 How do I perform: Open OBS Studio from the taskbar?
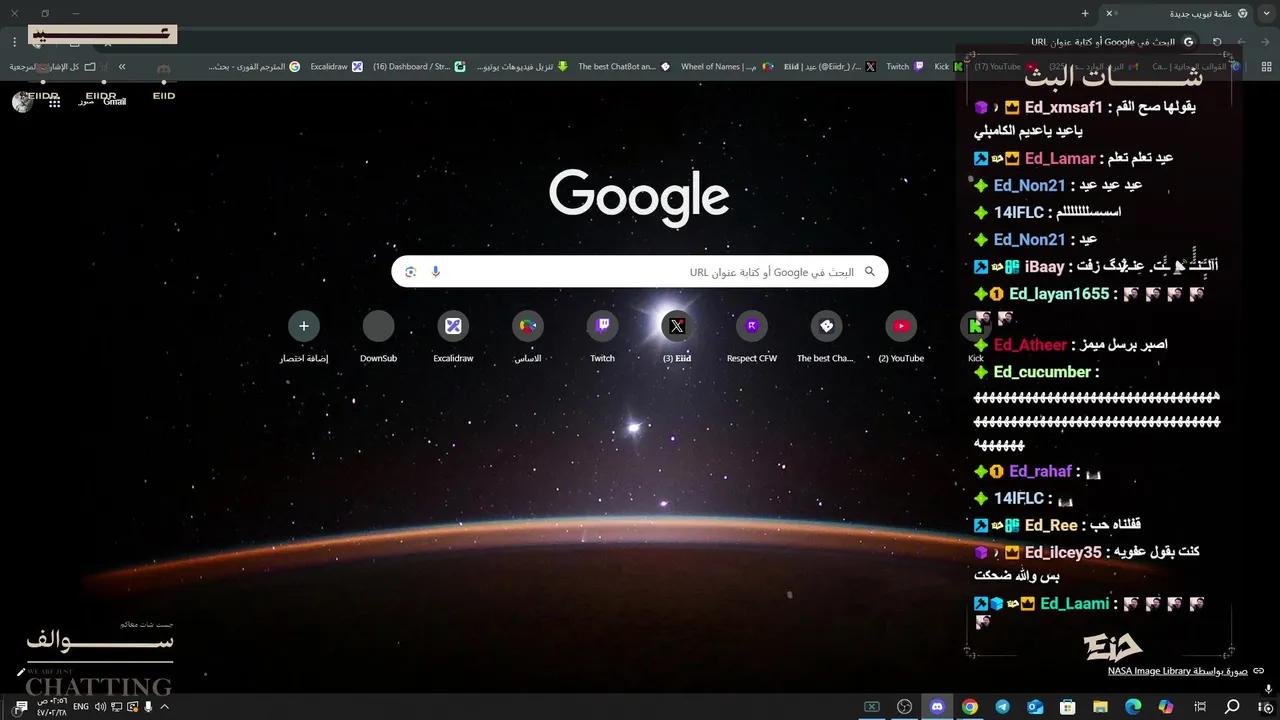click(x=905, y=707)
